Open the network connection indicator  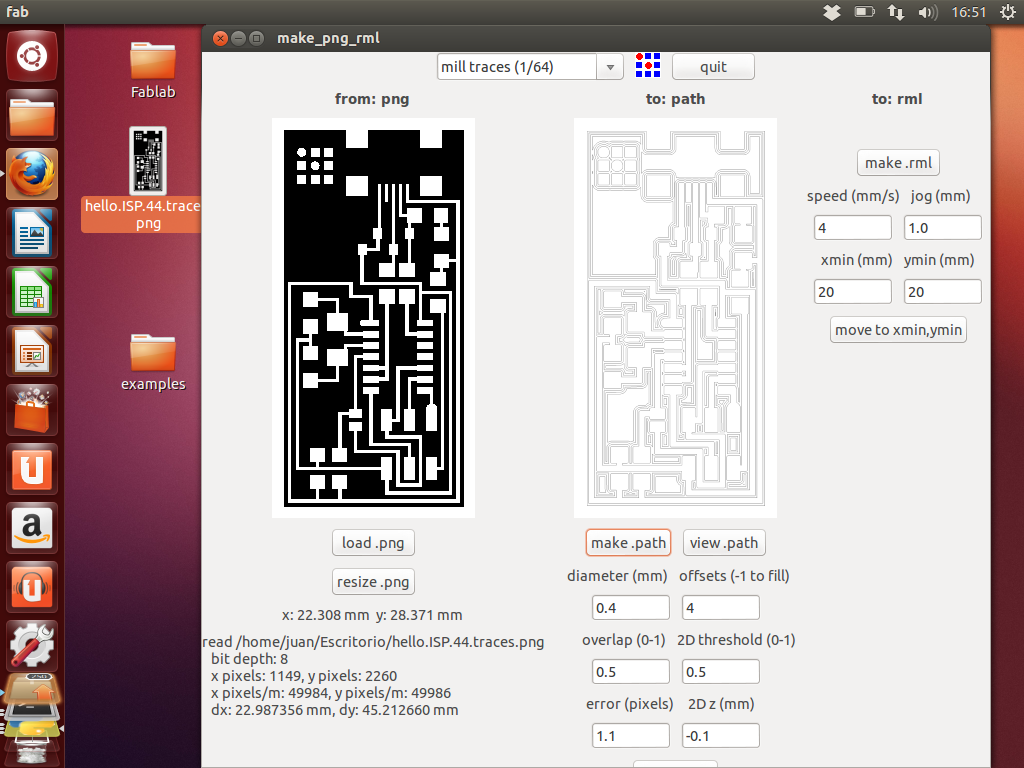point(895,12)
